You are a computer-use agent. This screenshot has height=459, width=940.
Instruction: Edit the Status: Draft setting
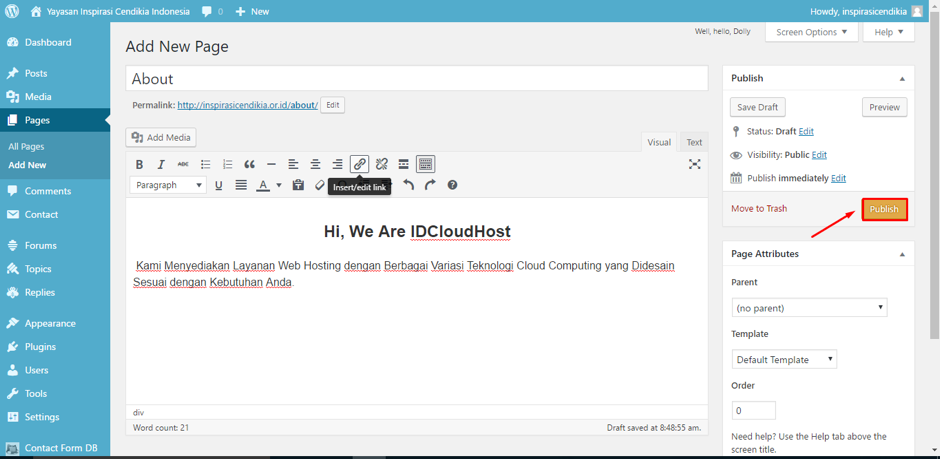806,131
